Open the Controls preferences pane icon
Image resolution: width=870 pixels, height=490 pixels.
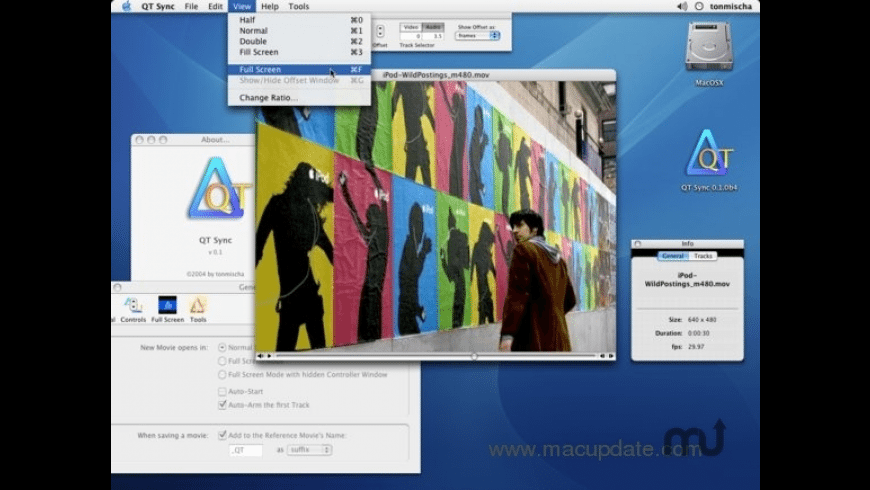(x=133, y=309)
